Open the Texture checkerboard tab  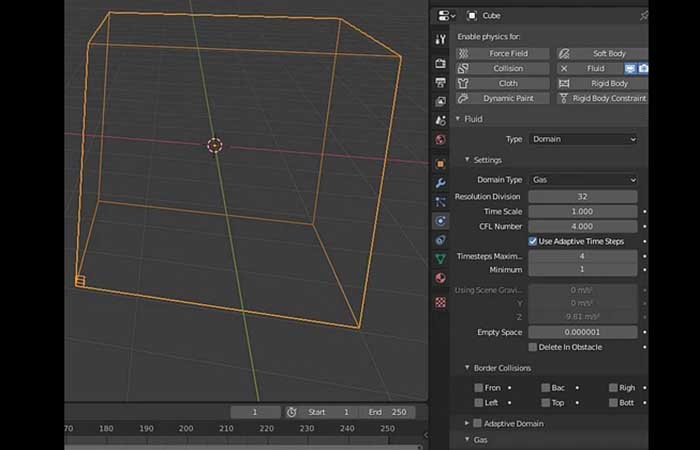[441, 303]
